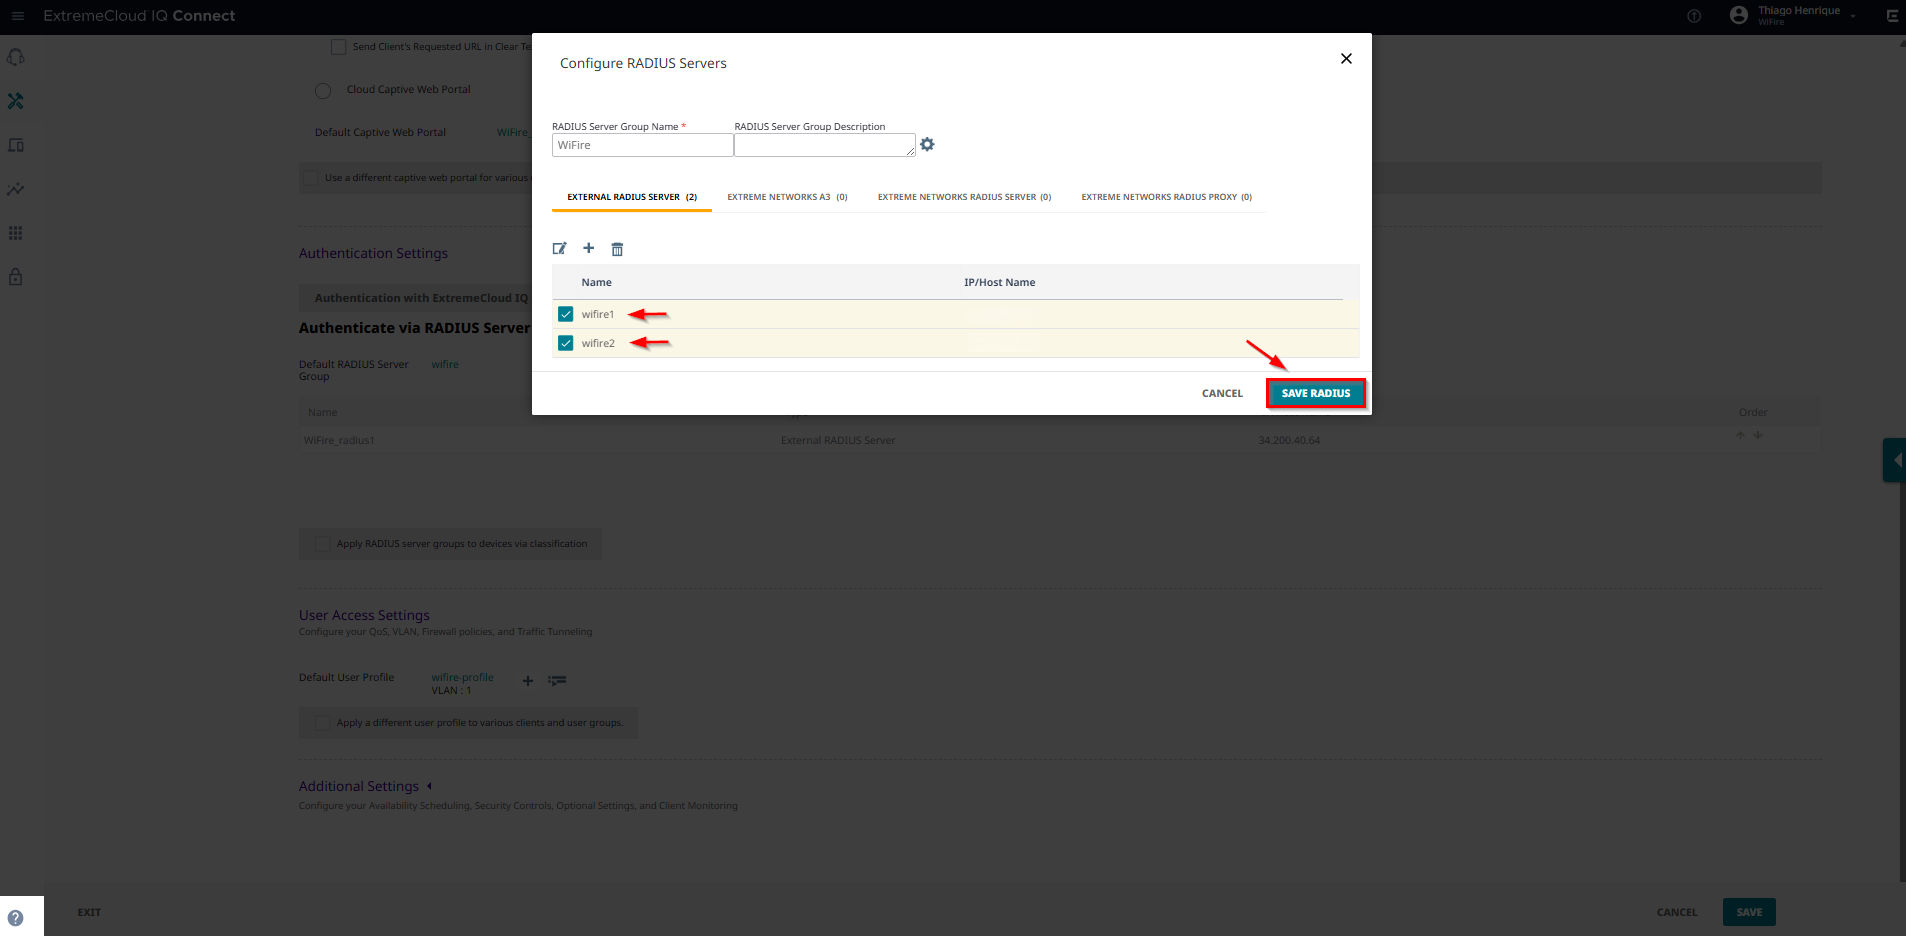Click the move-up order arrow for WiFire_radius1

[1741, 435]
